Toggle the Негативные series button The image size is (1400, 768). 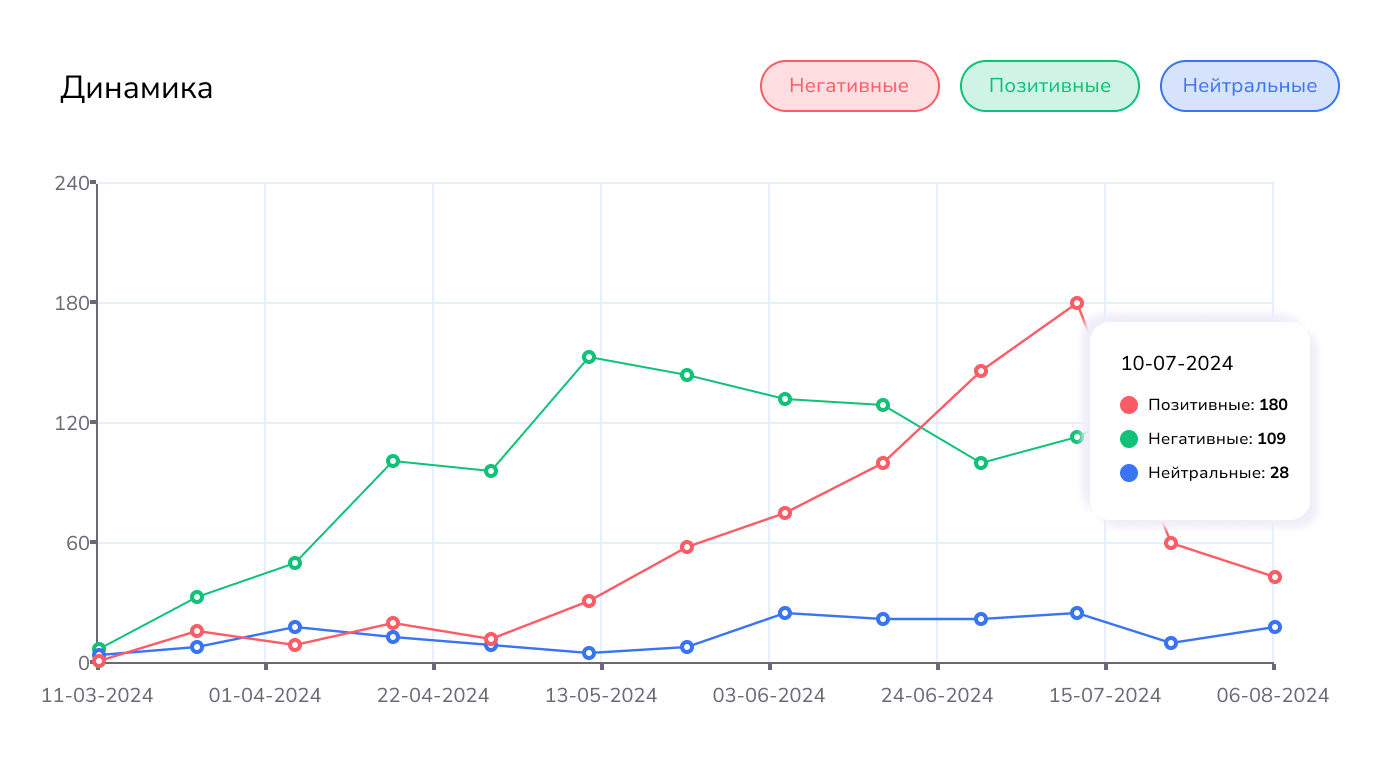(849, 86)
